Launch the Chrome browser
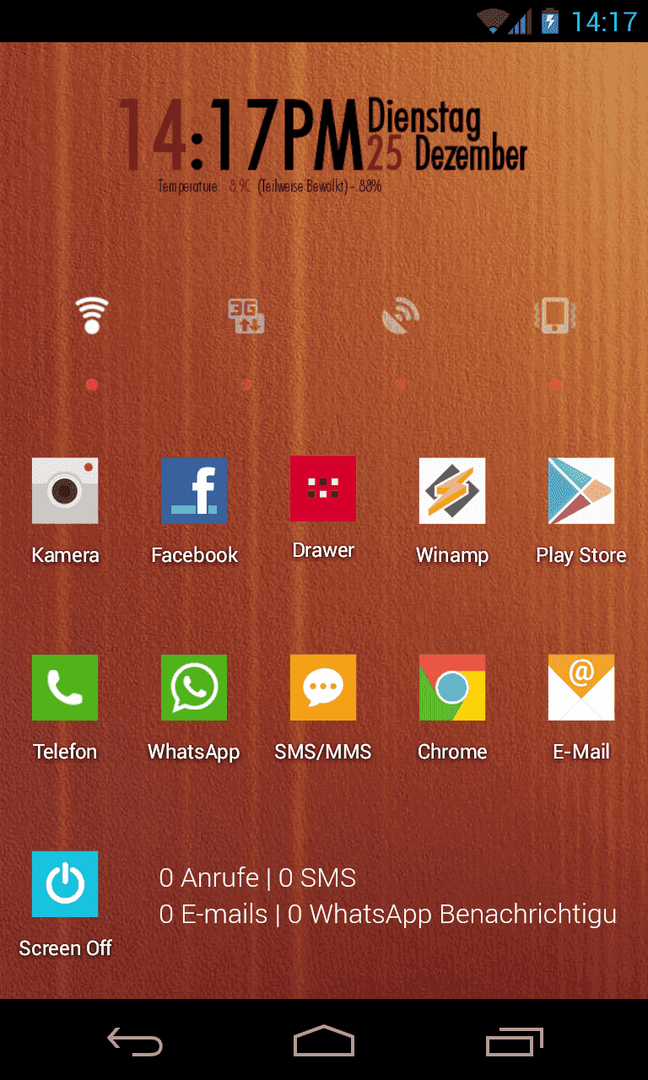 coord(452,687)
